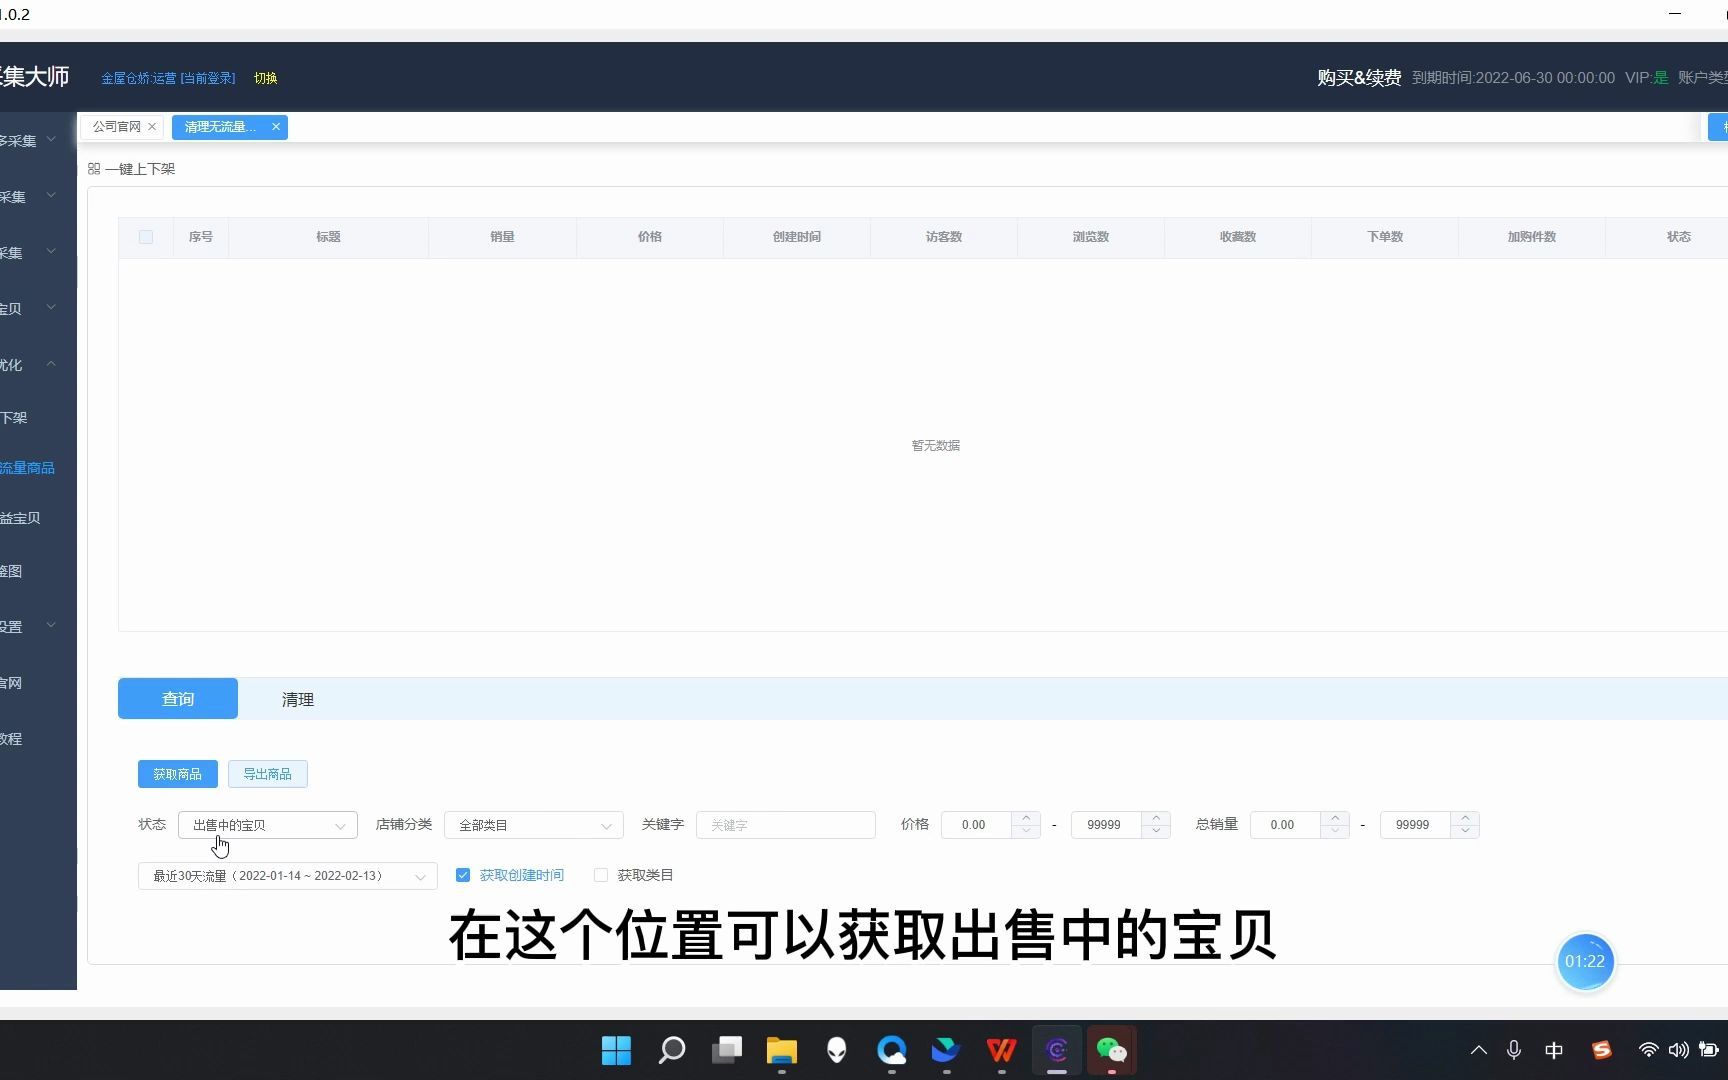Click the purple collector app taskbar icon
The height and width of the screenshot is (1080, 1728).
pos(1057,1050)
